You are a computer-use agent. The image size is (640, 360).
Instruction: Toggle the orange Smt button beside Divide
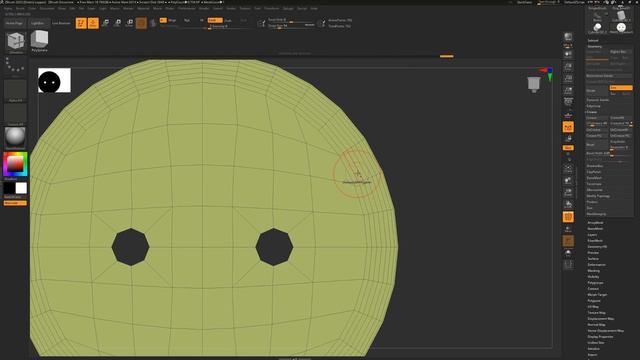click(620, 88)
